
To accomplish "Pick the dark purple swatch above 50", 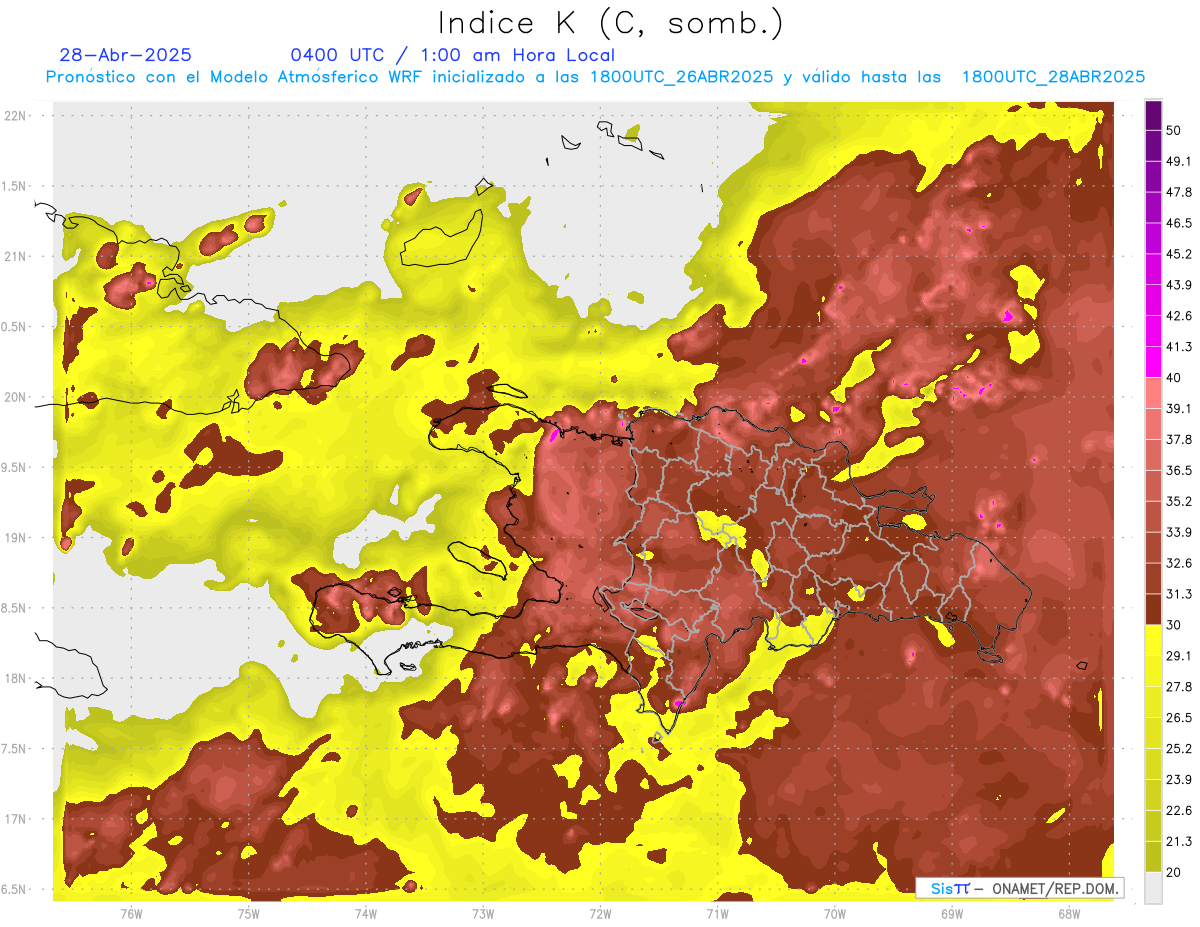I will [x=1153, y=115].
